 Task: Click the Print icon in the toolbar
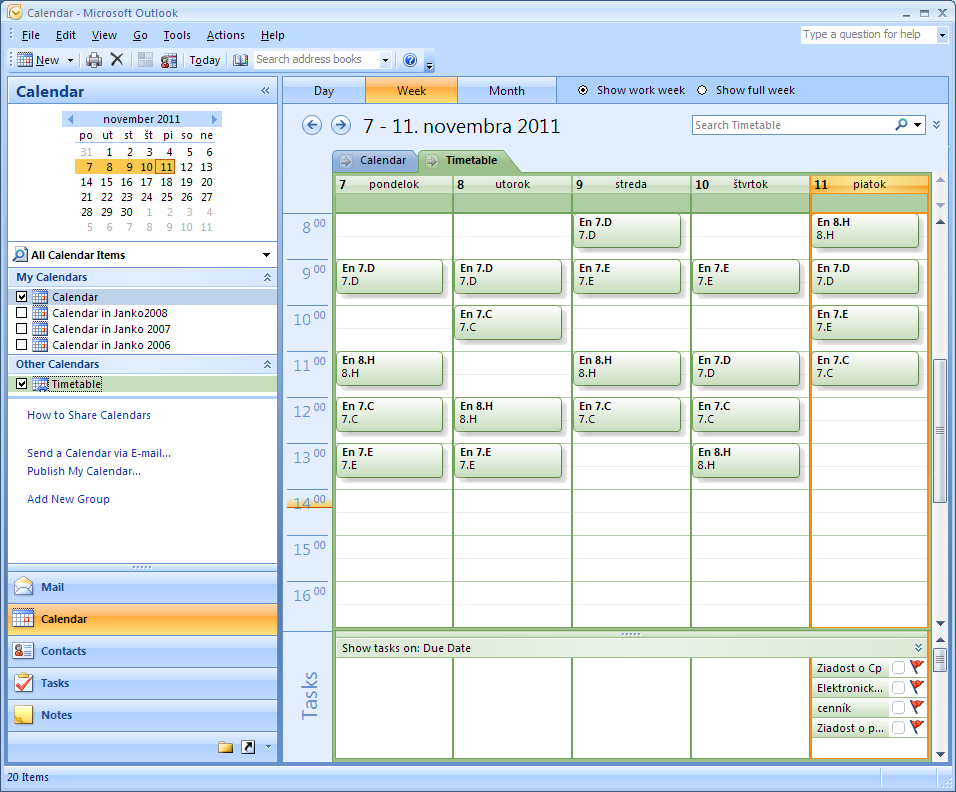94,60
